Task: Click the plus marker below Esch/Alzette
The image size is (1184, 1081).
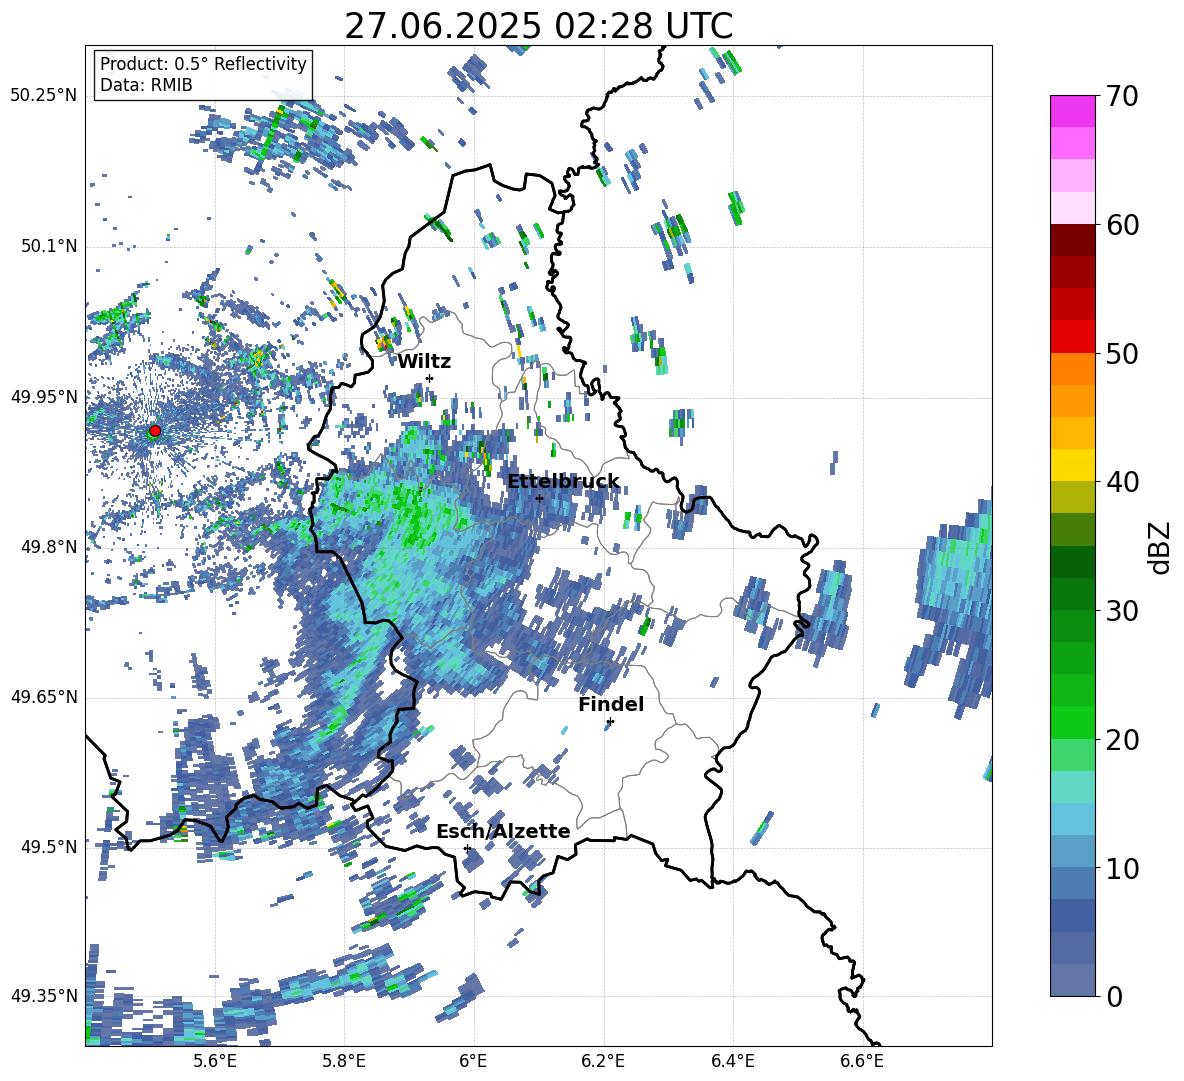Action: (x=467, y=848)
